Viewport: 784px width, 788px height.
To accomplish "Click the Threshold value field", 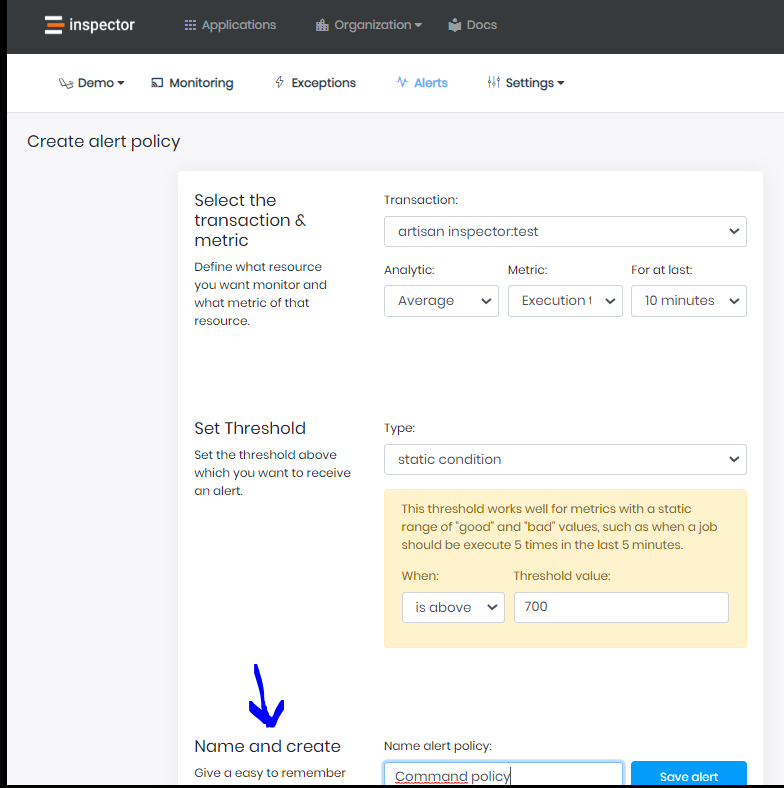I will [x=621, y=607].
